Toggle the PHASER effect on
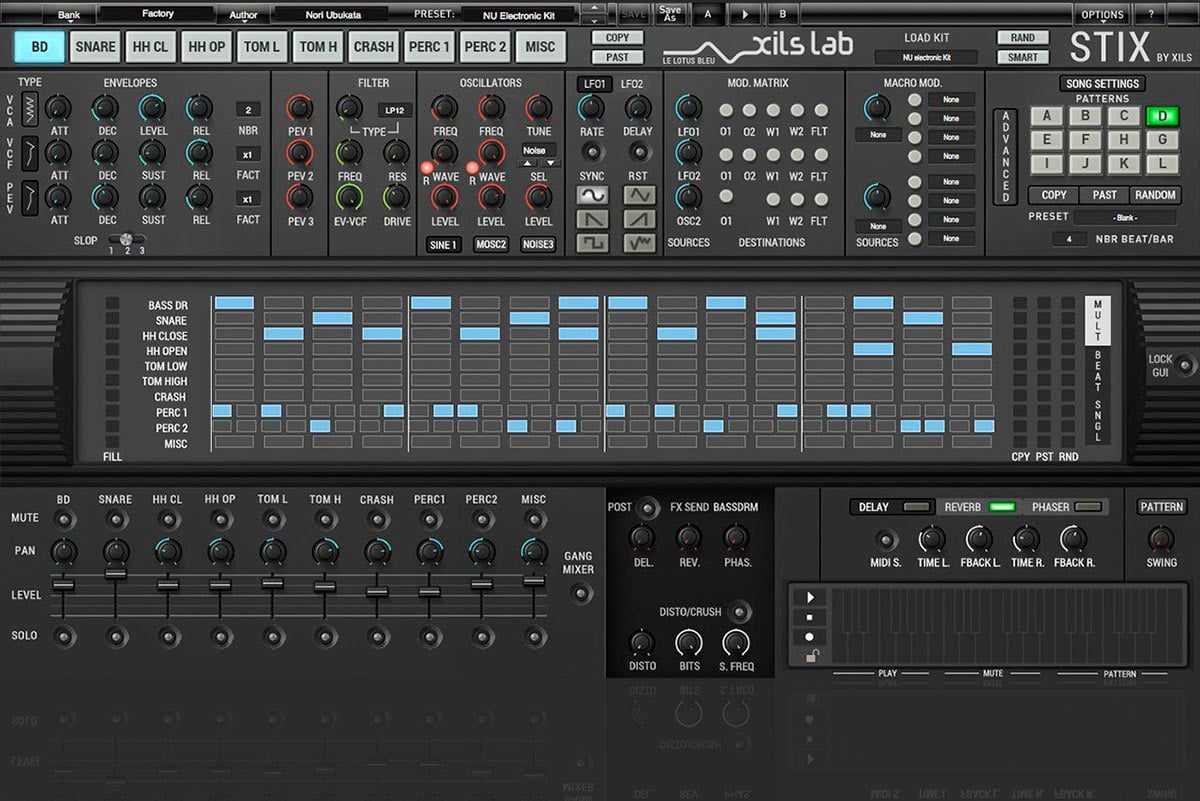 point(1088,507)
